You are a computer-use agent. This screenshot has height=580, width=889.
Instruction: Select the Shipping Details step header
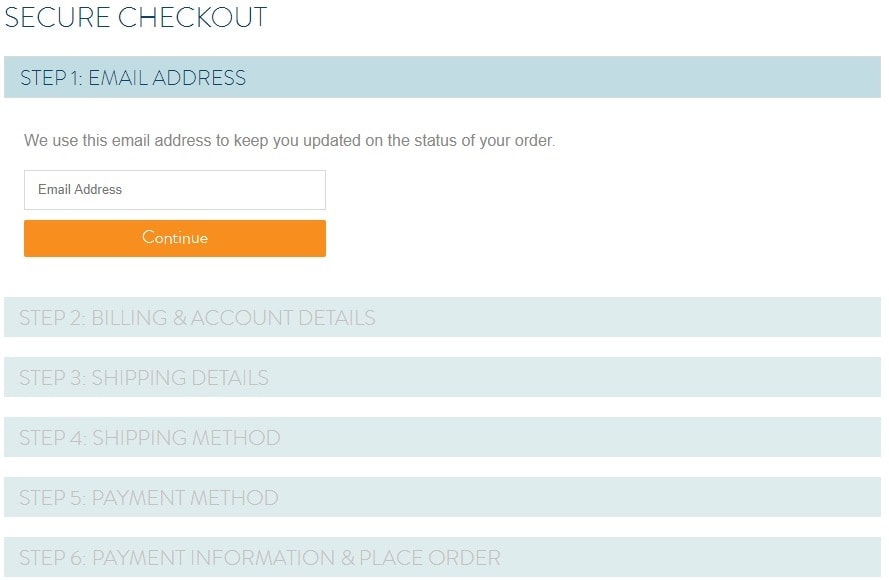pos(144,378)
